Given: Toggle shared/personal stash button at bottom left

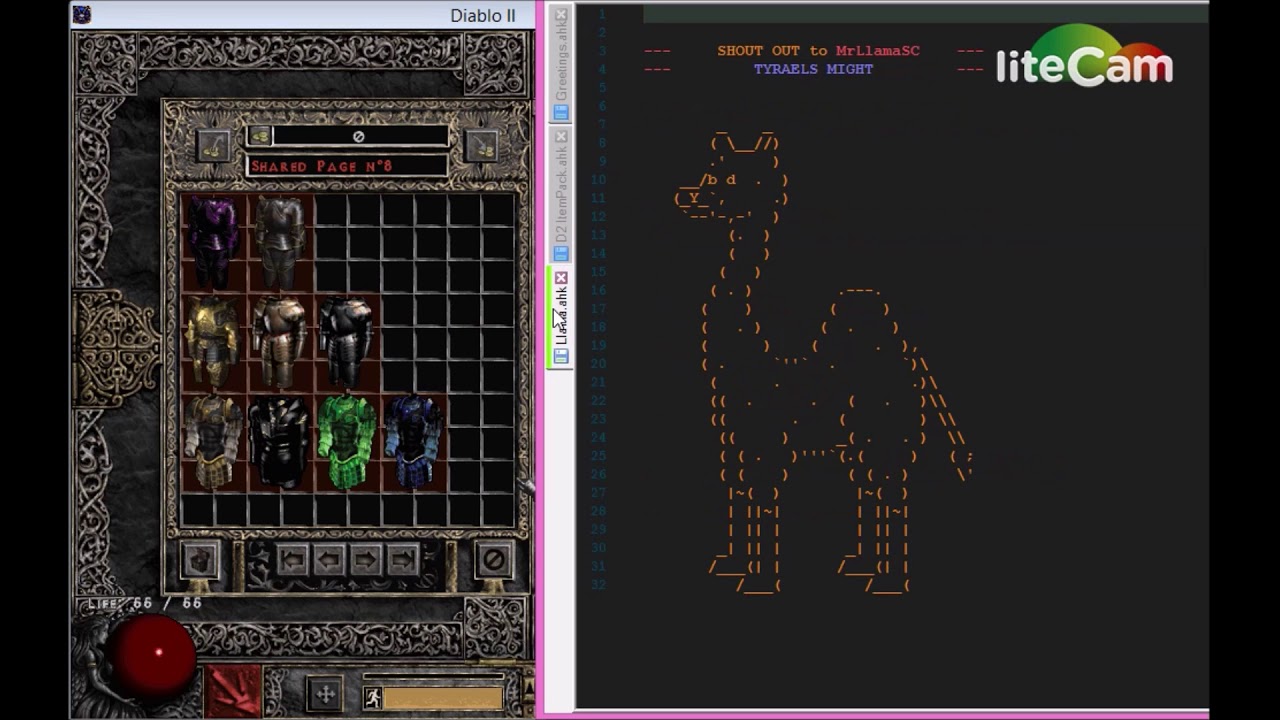Looking at the screenshot, I should click(x=199, y=560).
